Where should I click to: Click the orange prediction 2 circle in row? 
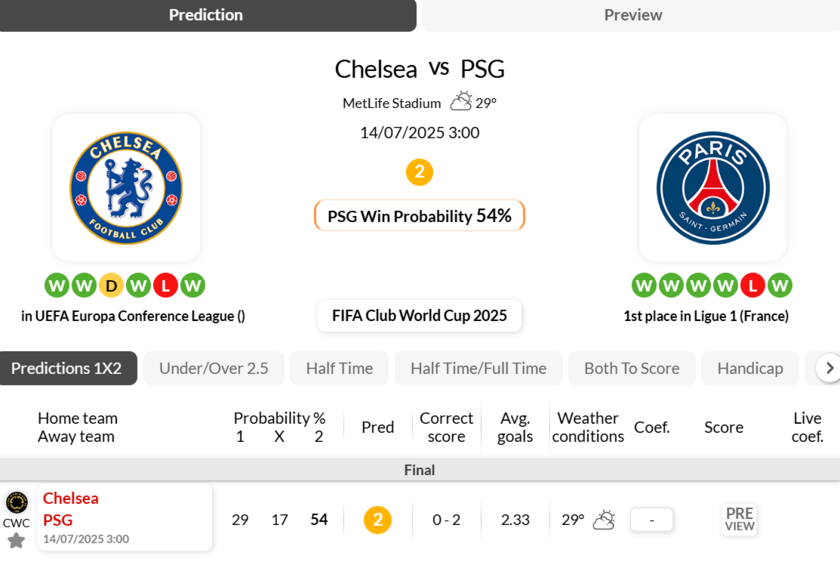tap(377, 520)
